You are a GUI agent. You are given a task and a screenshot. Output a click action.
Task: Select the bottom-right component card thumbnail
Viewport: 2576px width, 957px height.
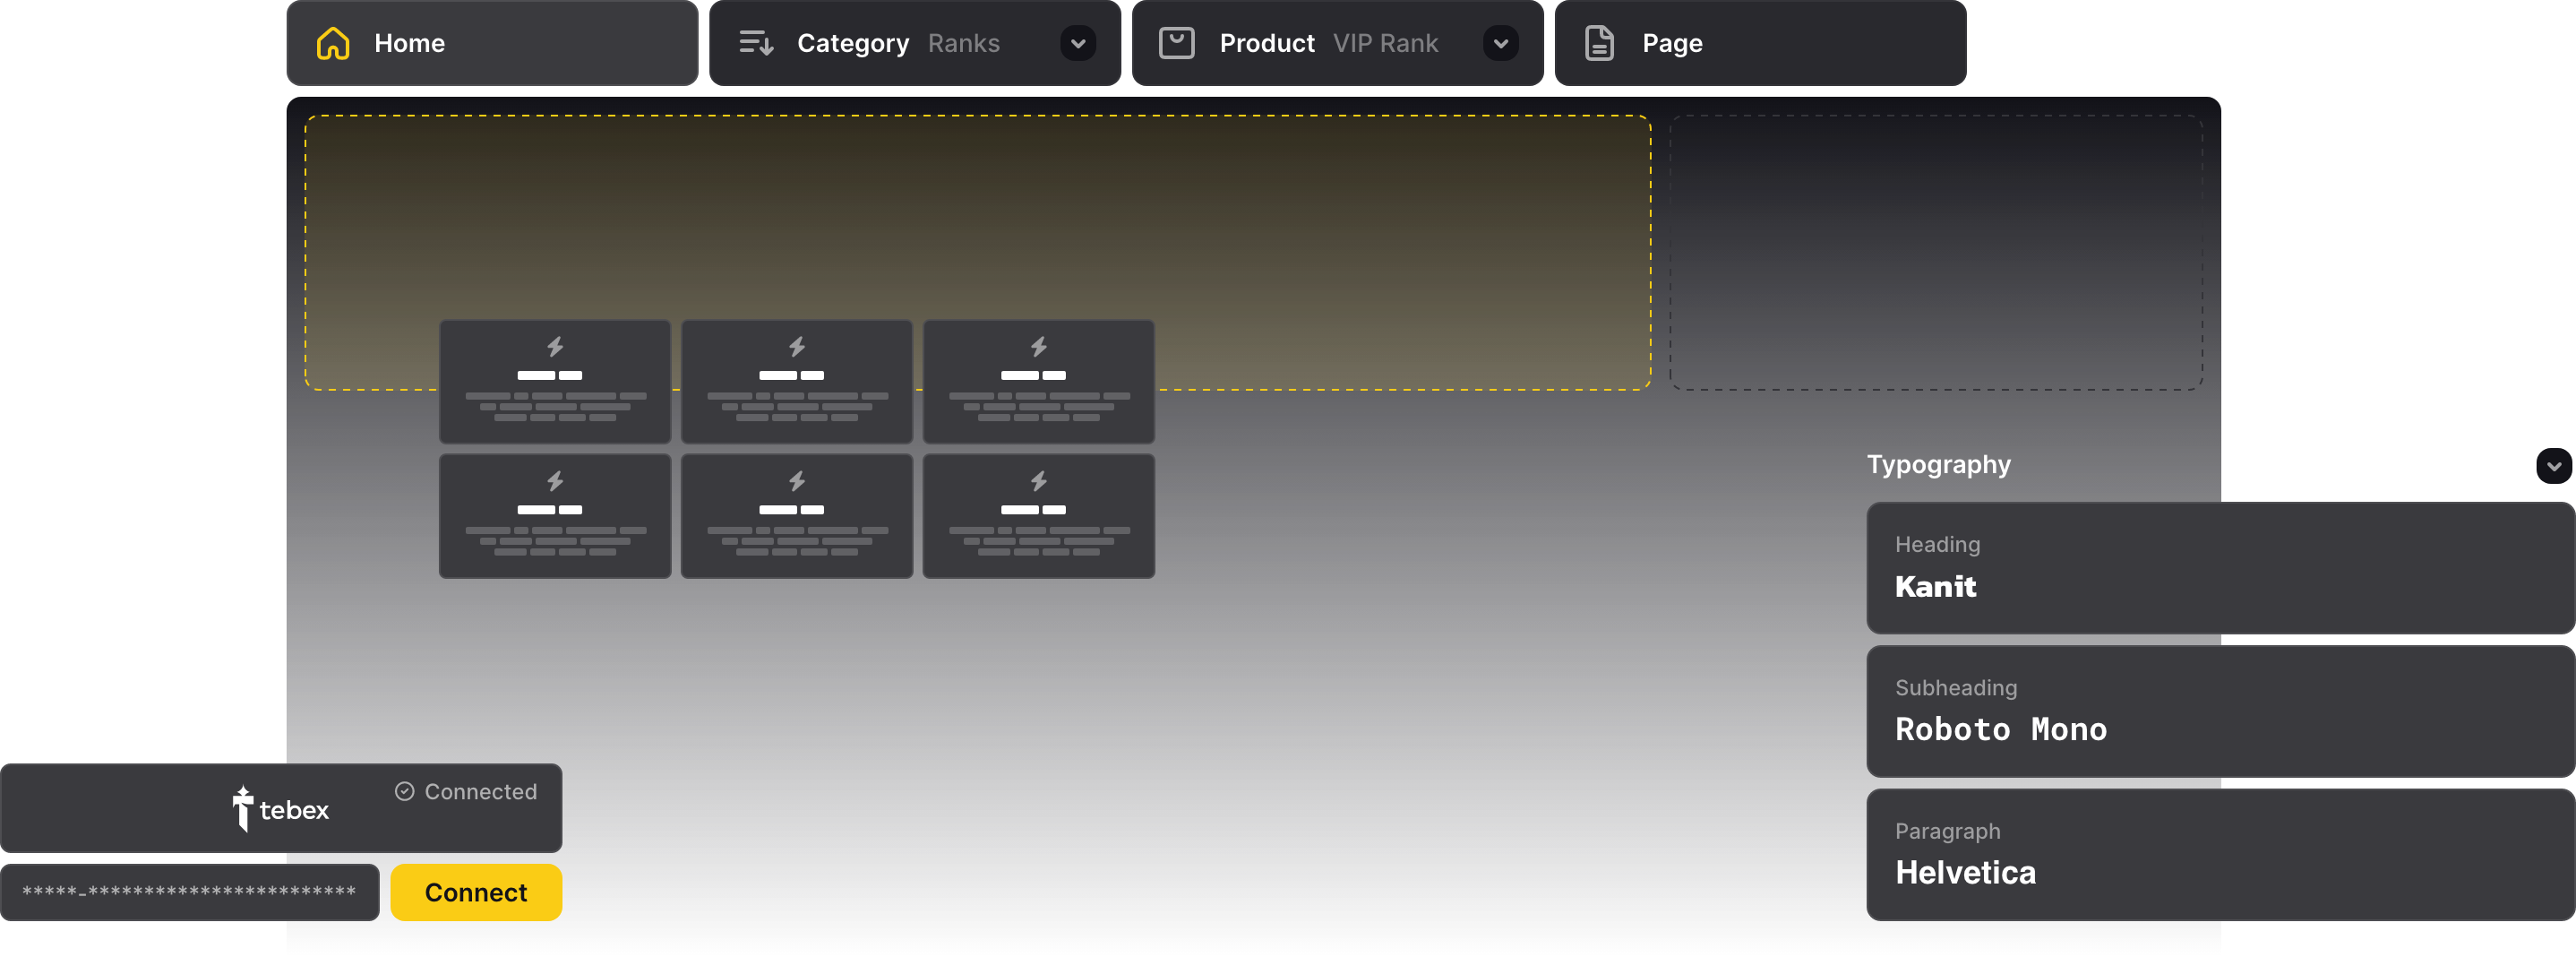pos(1038,516)
